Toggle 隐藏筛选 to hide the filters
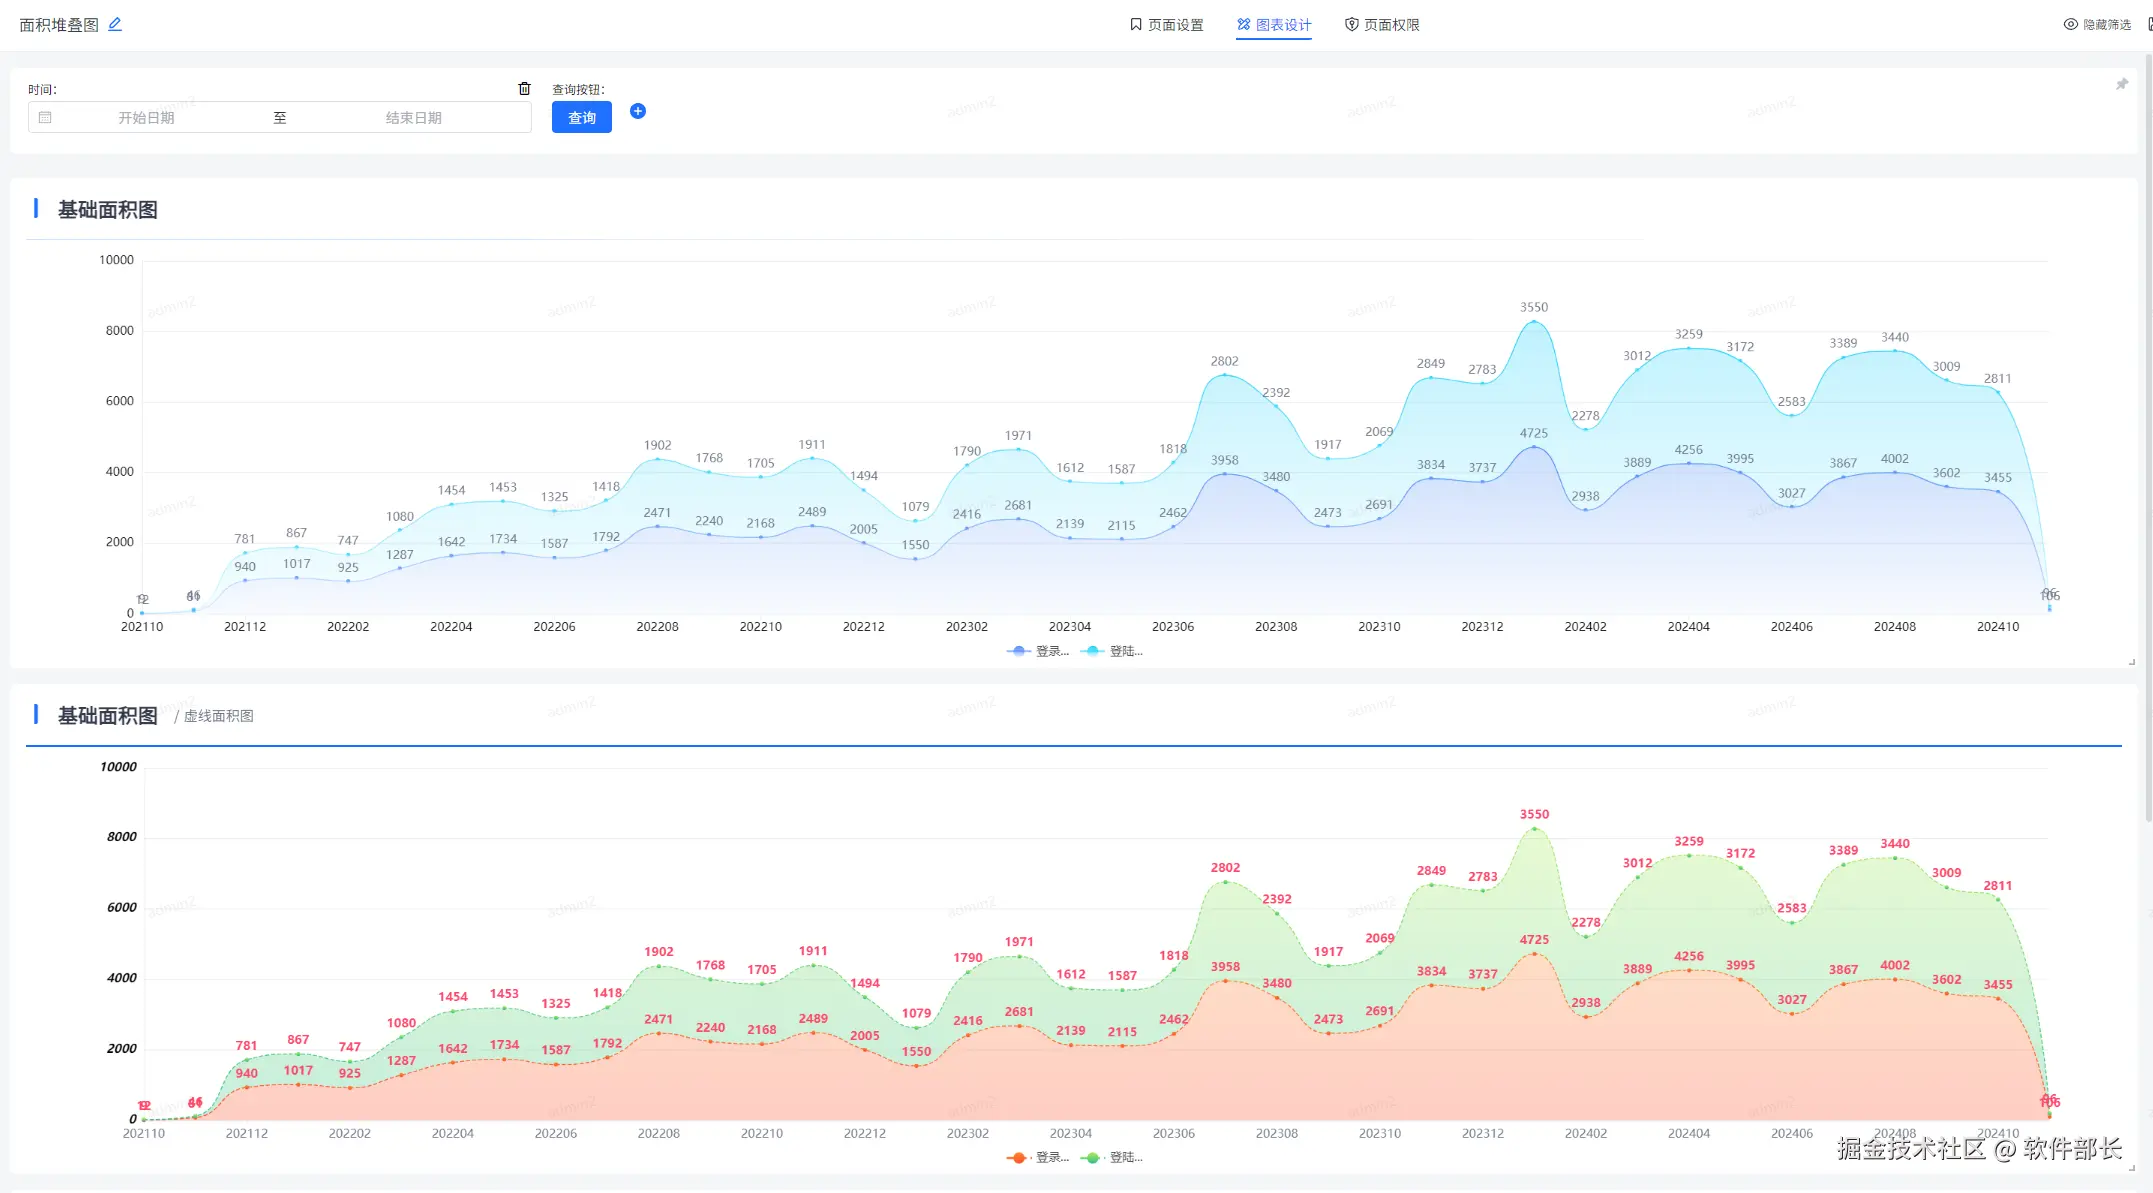Screen dimensions: 2153x1193 [x=2098, y=24]
